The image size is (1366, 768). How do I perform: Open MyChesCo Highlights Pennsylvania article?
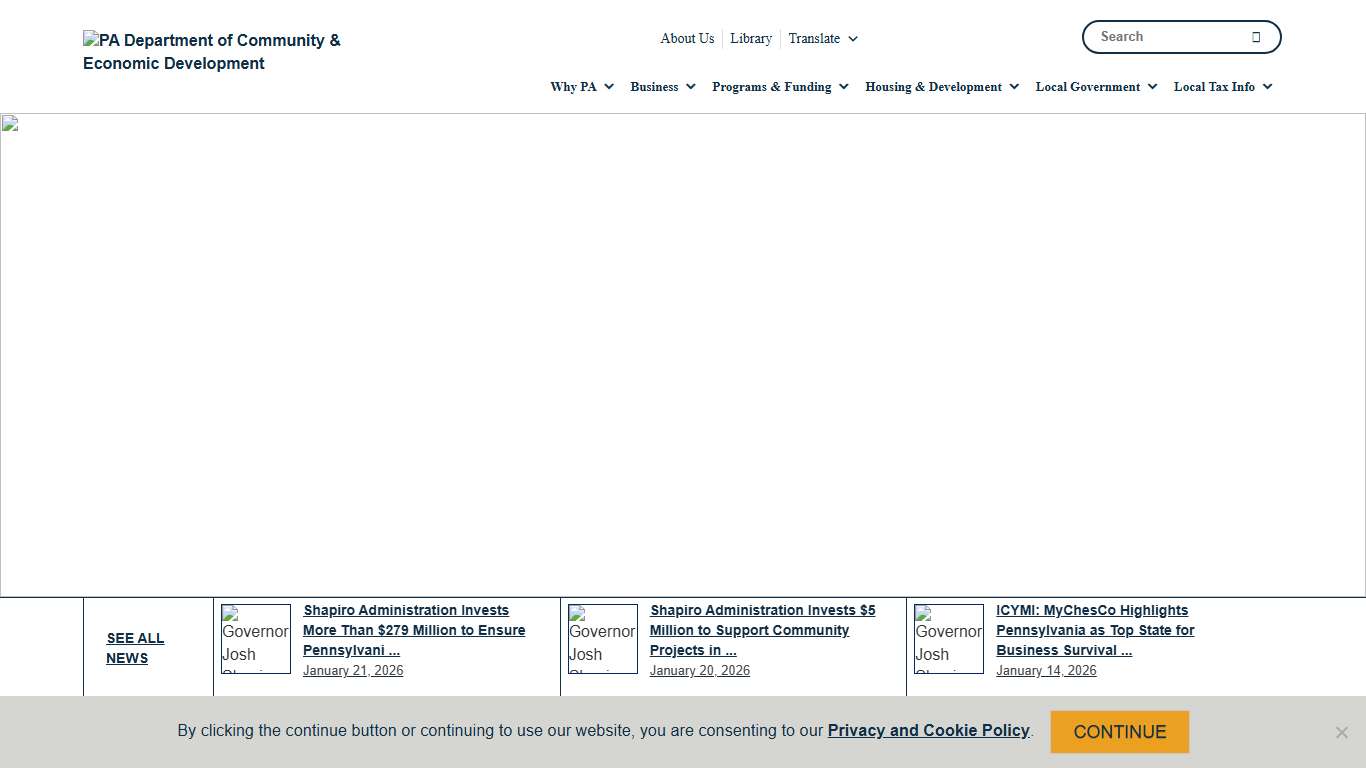click(x=1095, y=630)
